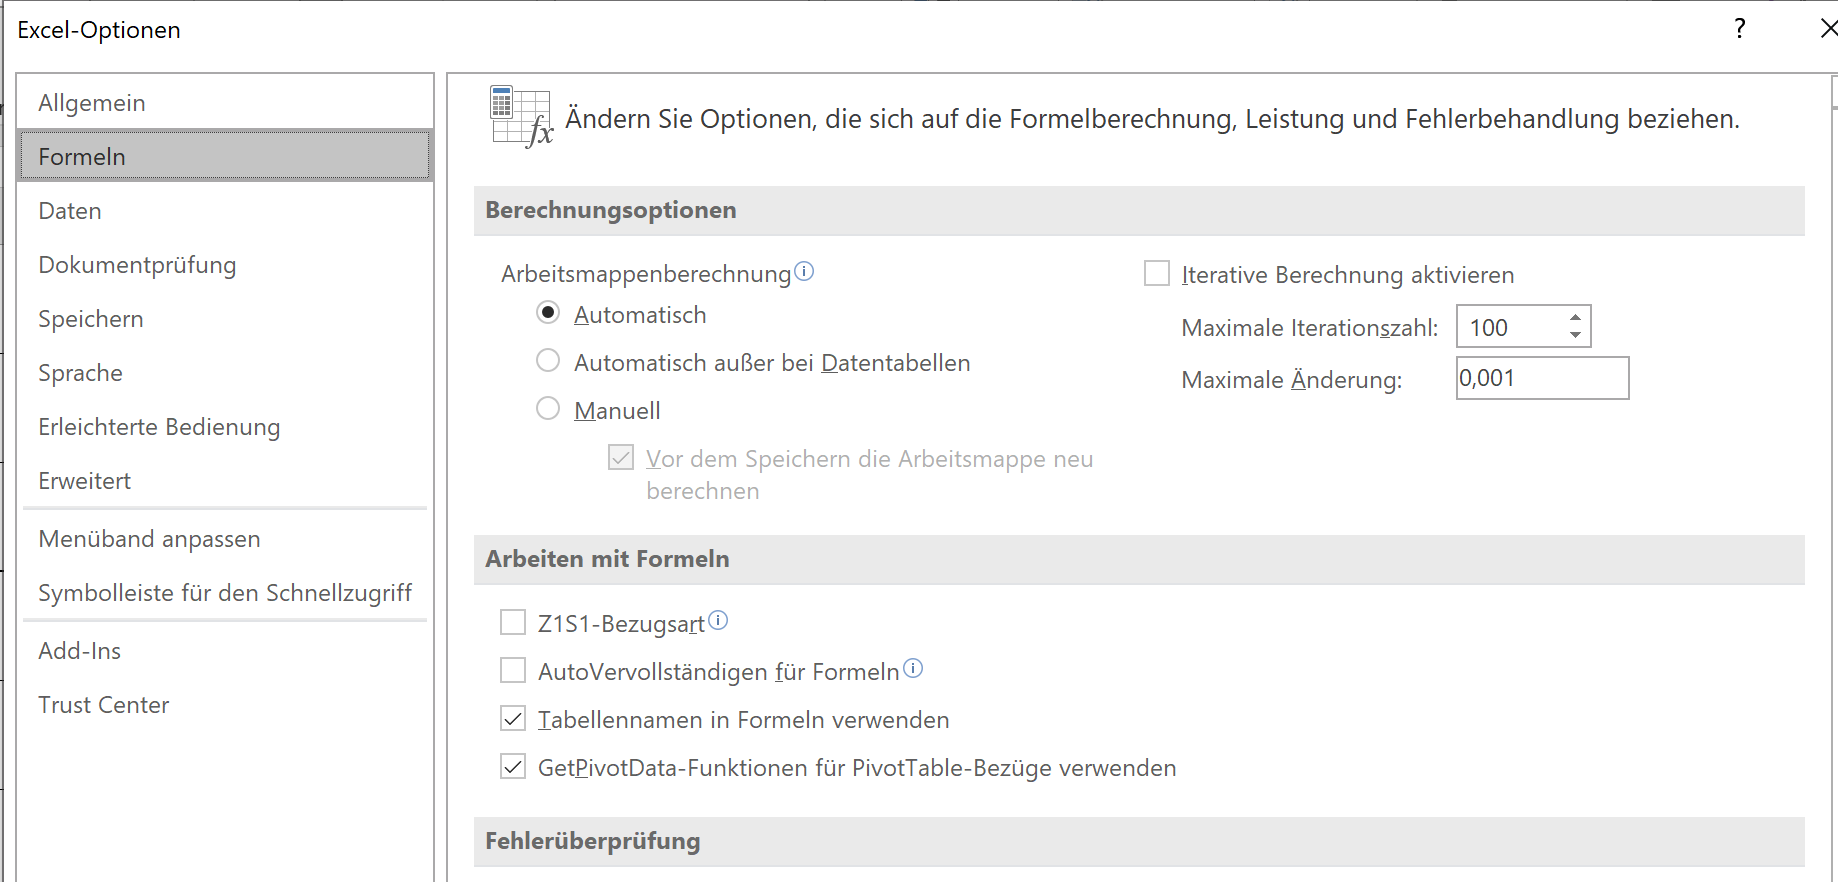Toggle Vor dem Speichern neu berechnen checkbox
This screenshot has height=882, width=1838.
621,457
